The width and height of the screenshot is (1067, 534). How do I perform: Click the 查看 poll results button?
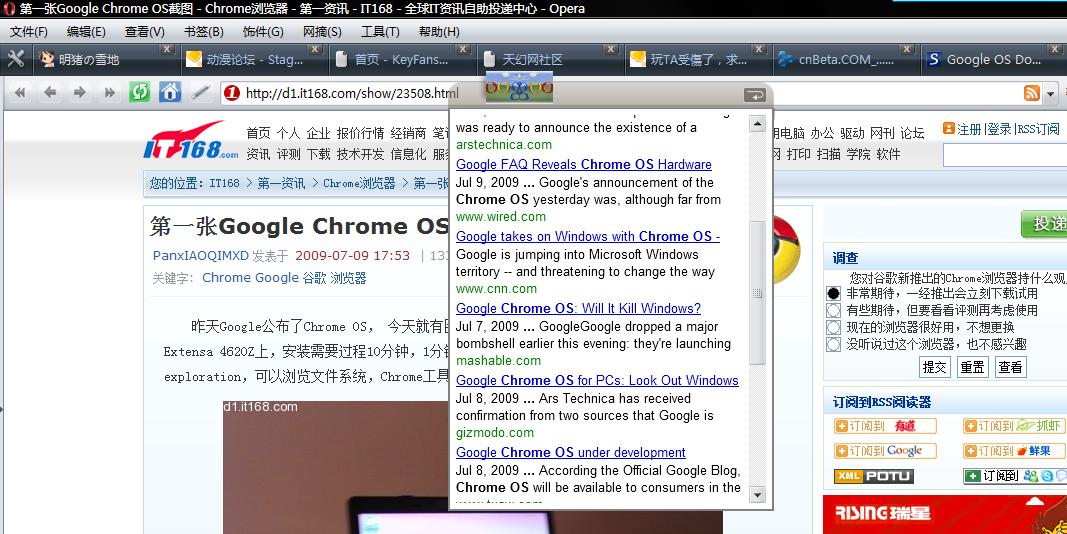tap(1011, 367)
